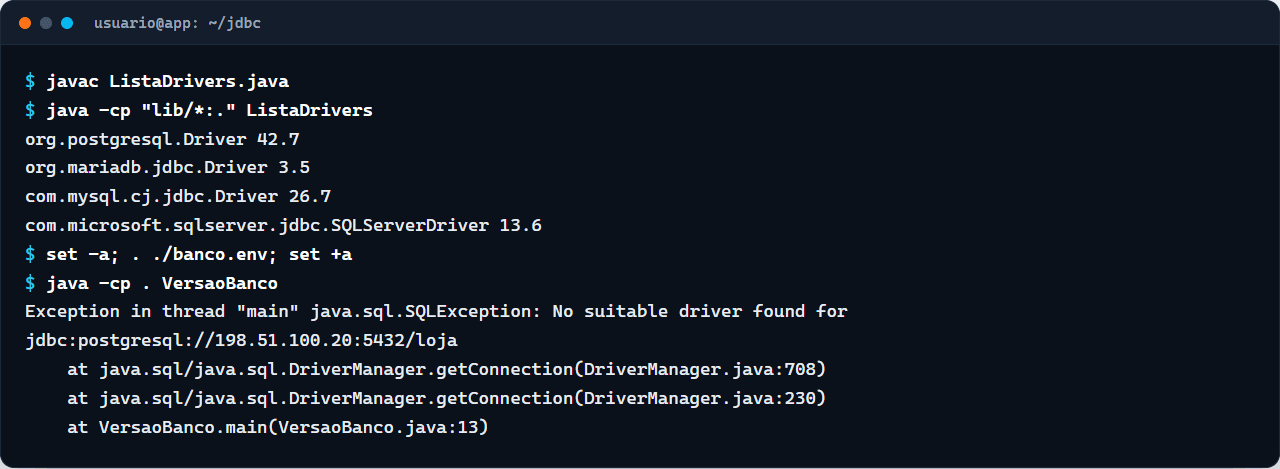Click the command "java -cp . VersaoBanco"
Image resolution: width=1280 pixels, height=469 pixels.
pos(162,283)
